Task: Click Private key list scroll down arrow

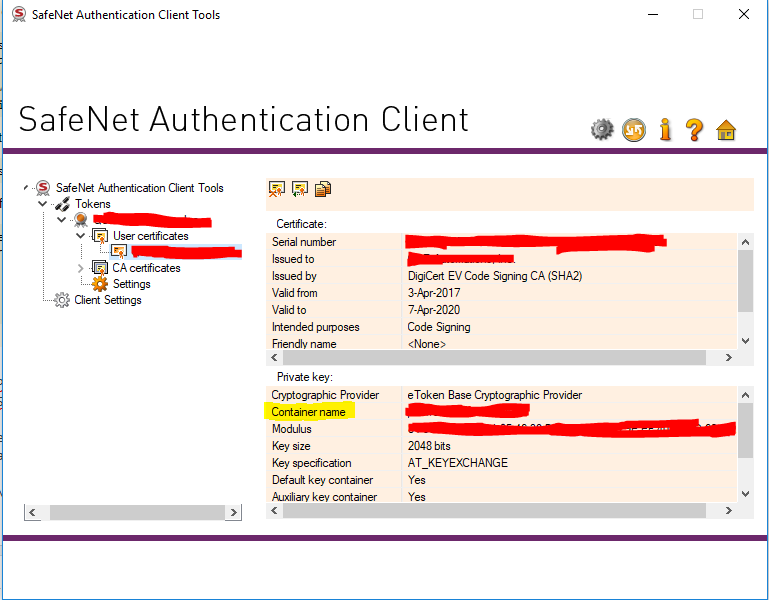Action: [x=745, y=494]
